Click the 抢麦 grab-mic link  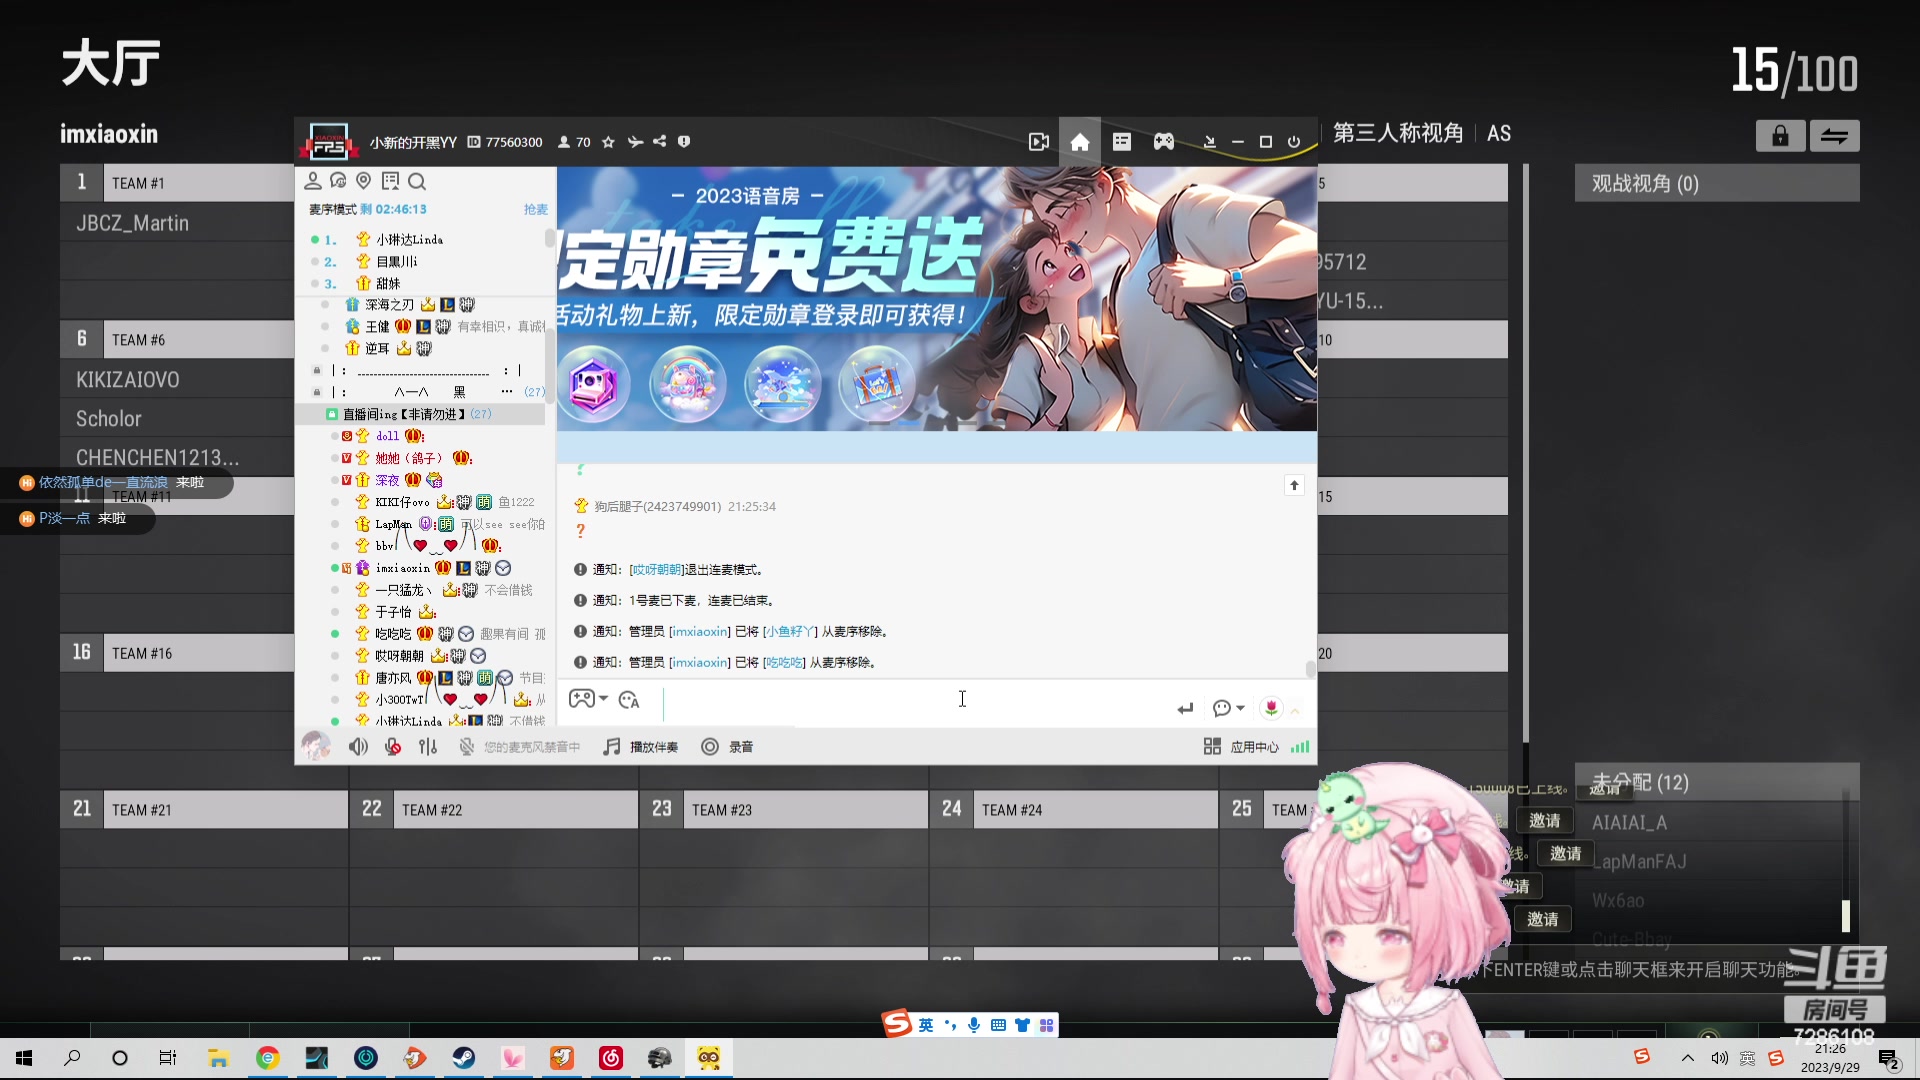coord(535,208)
